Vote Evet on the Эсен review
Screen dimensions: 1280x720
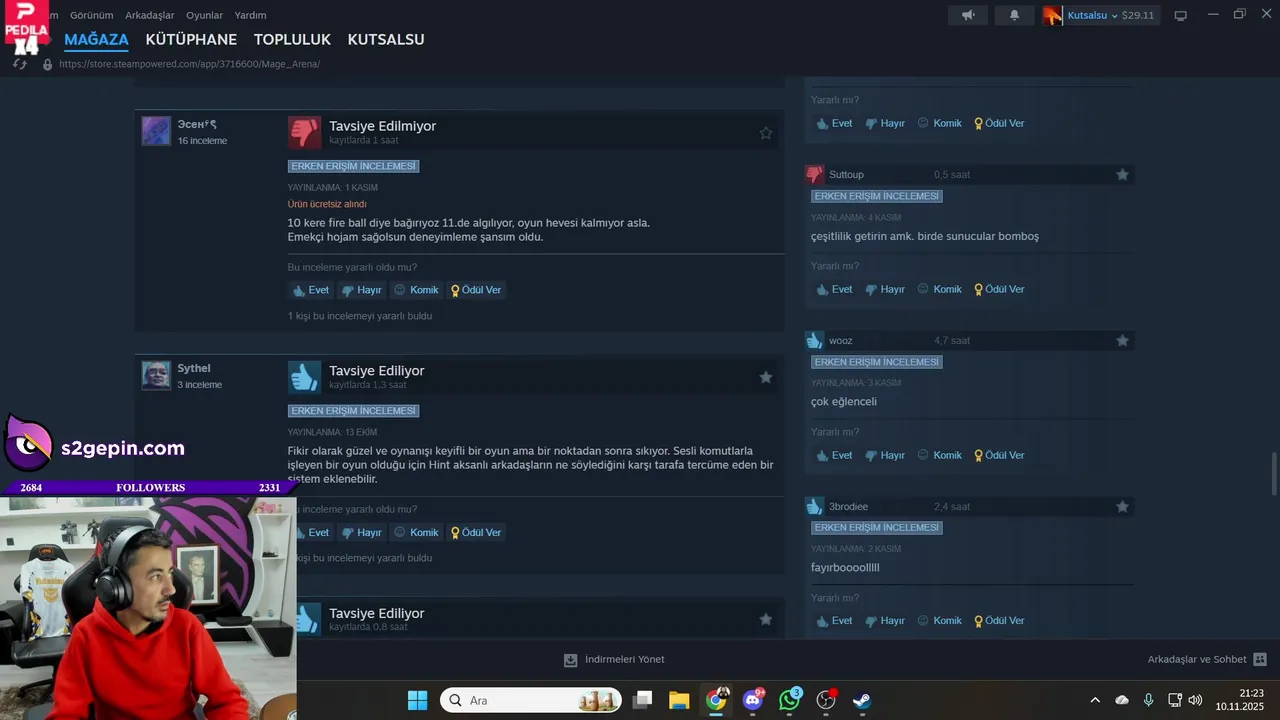pyautogui.click(x=310, y=290)
